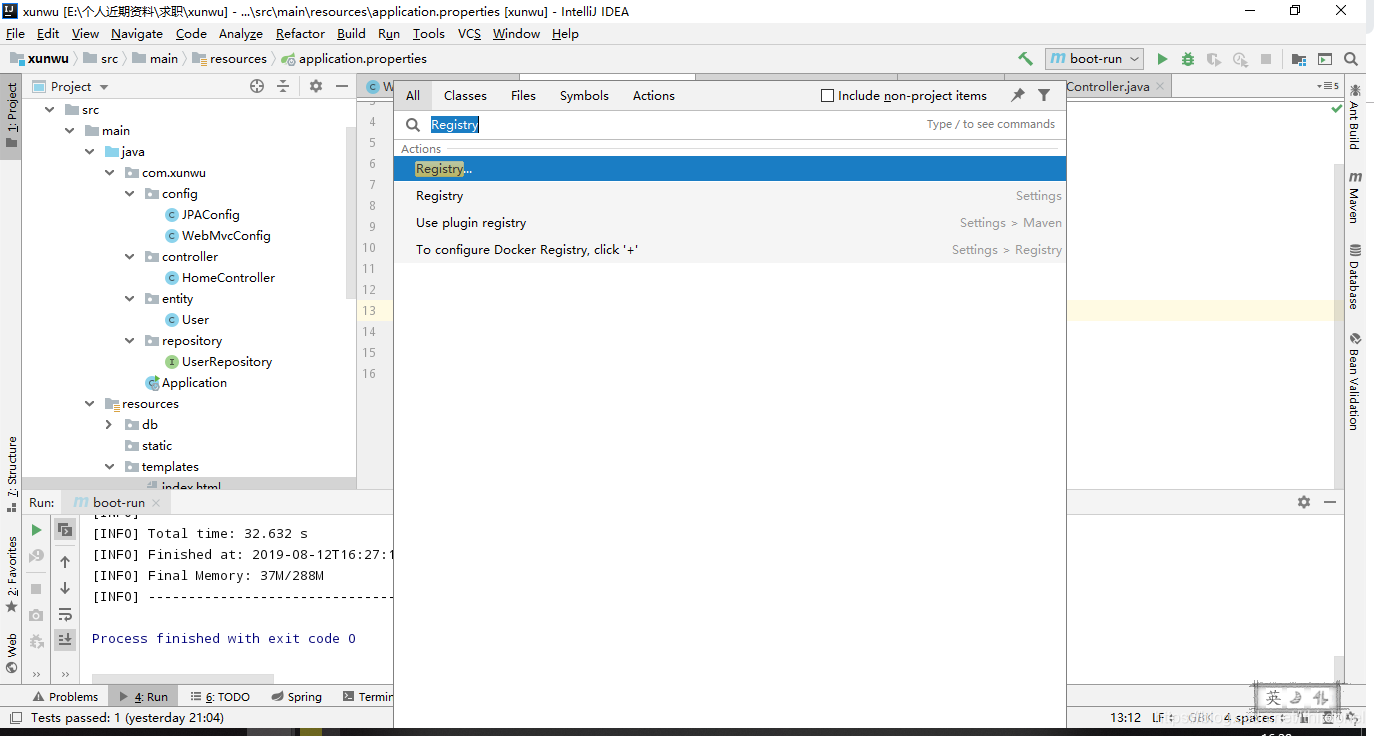The height and width of the screenshot is (736, 1374).
Task: Collapse the src folder node
Action: (x=49, y=110)
